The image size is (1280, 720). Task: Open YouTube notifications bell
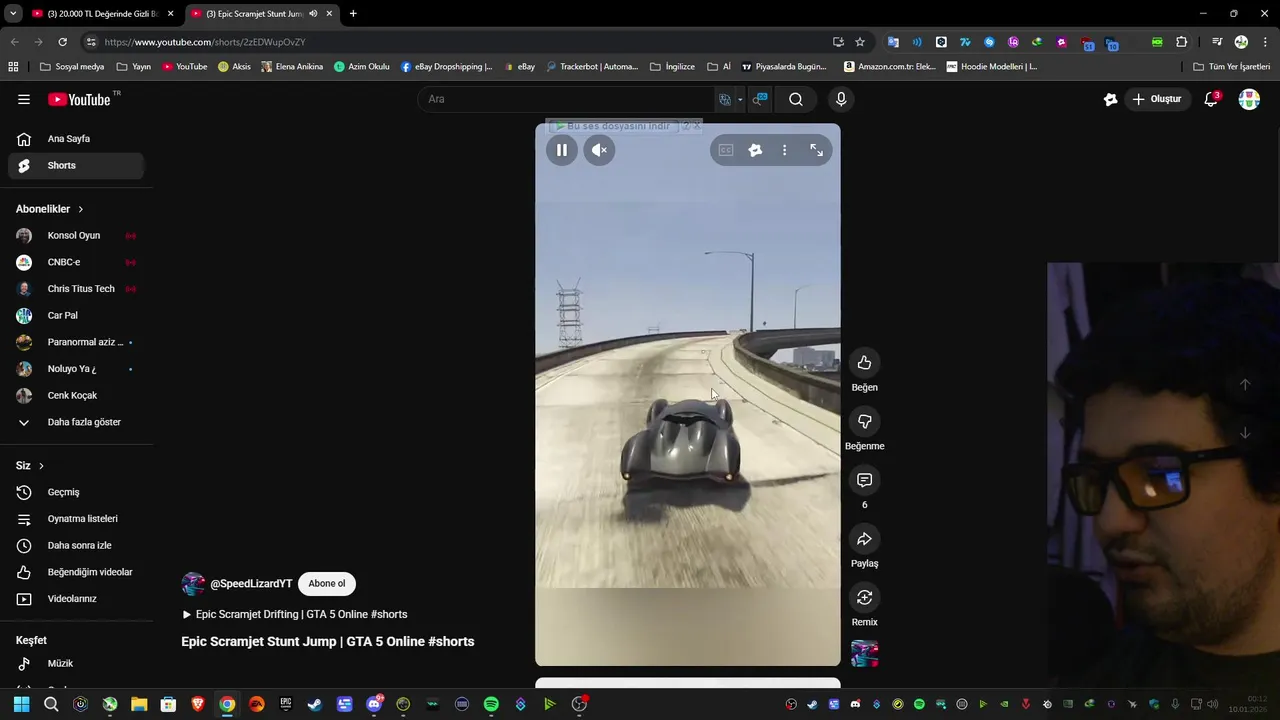click(1211, 99)
